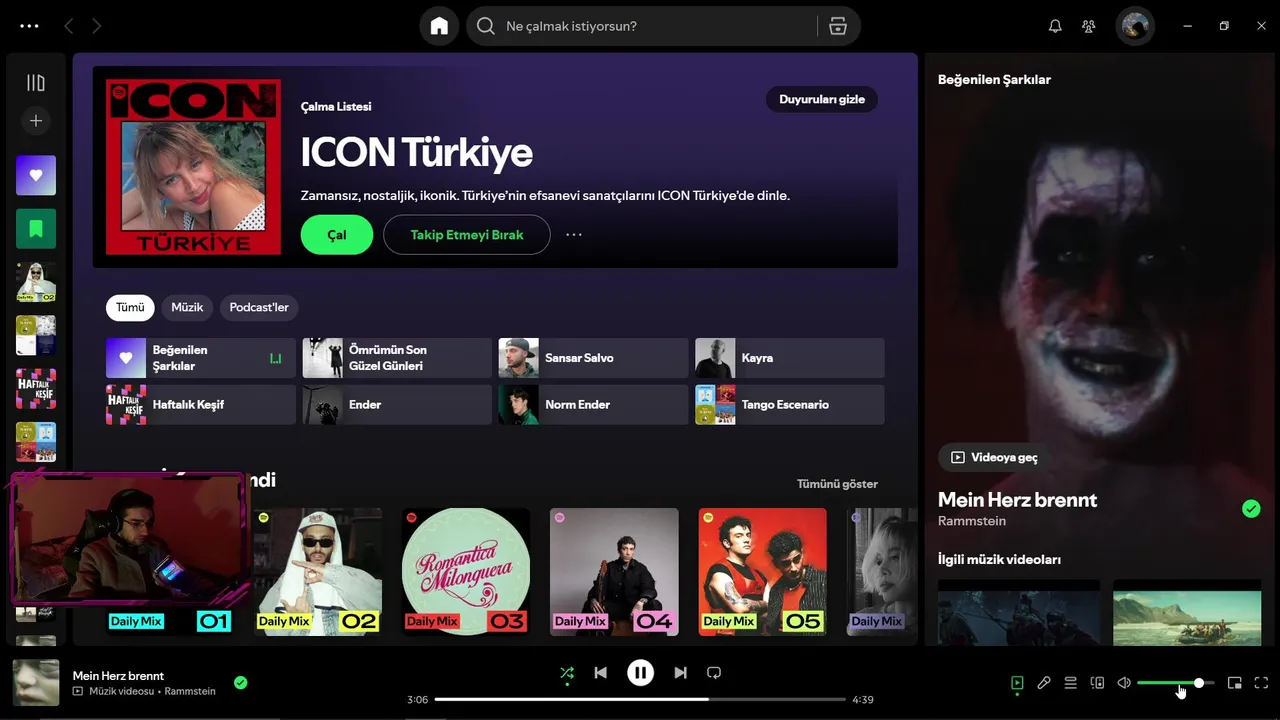Open the Browse icon in search bar
Viewport: 1280px width, 720px height.
[838, 26]
